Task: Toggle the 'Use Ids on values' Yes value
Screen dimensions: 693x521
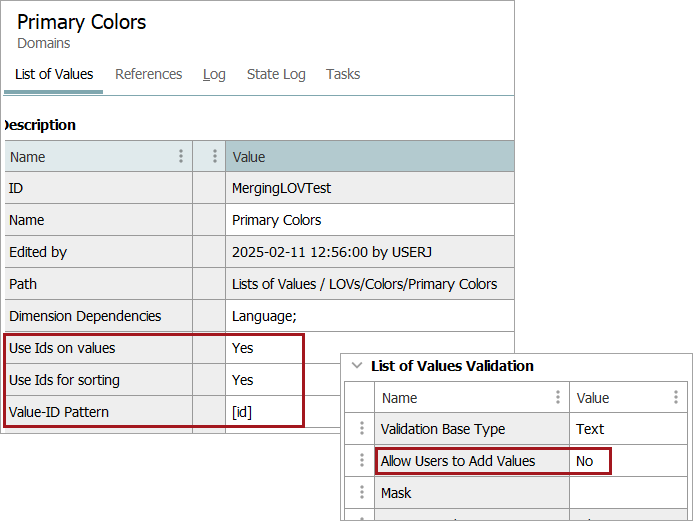Action: coord(243,348)
